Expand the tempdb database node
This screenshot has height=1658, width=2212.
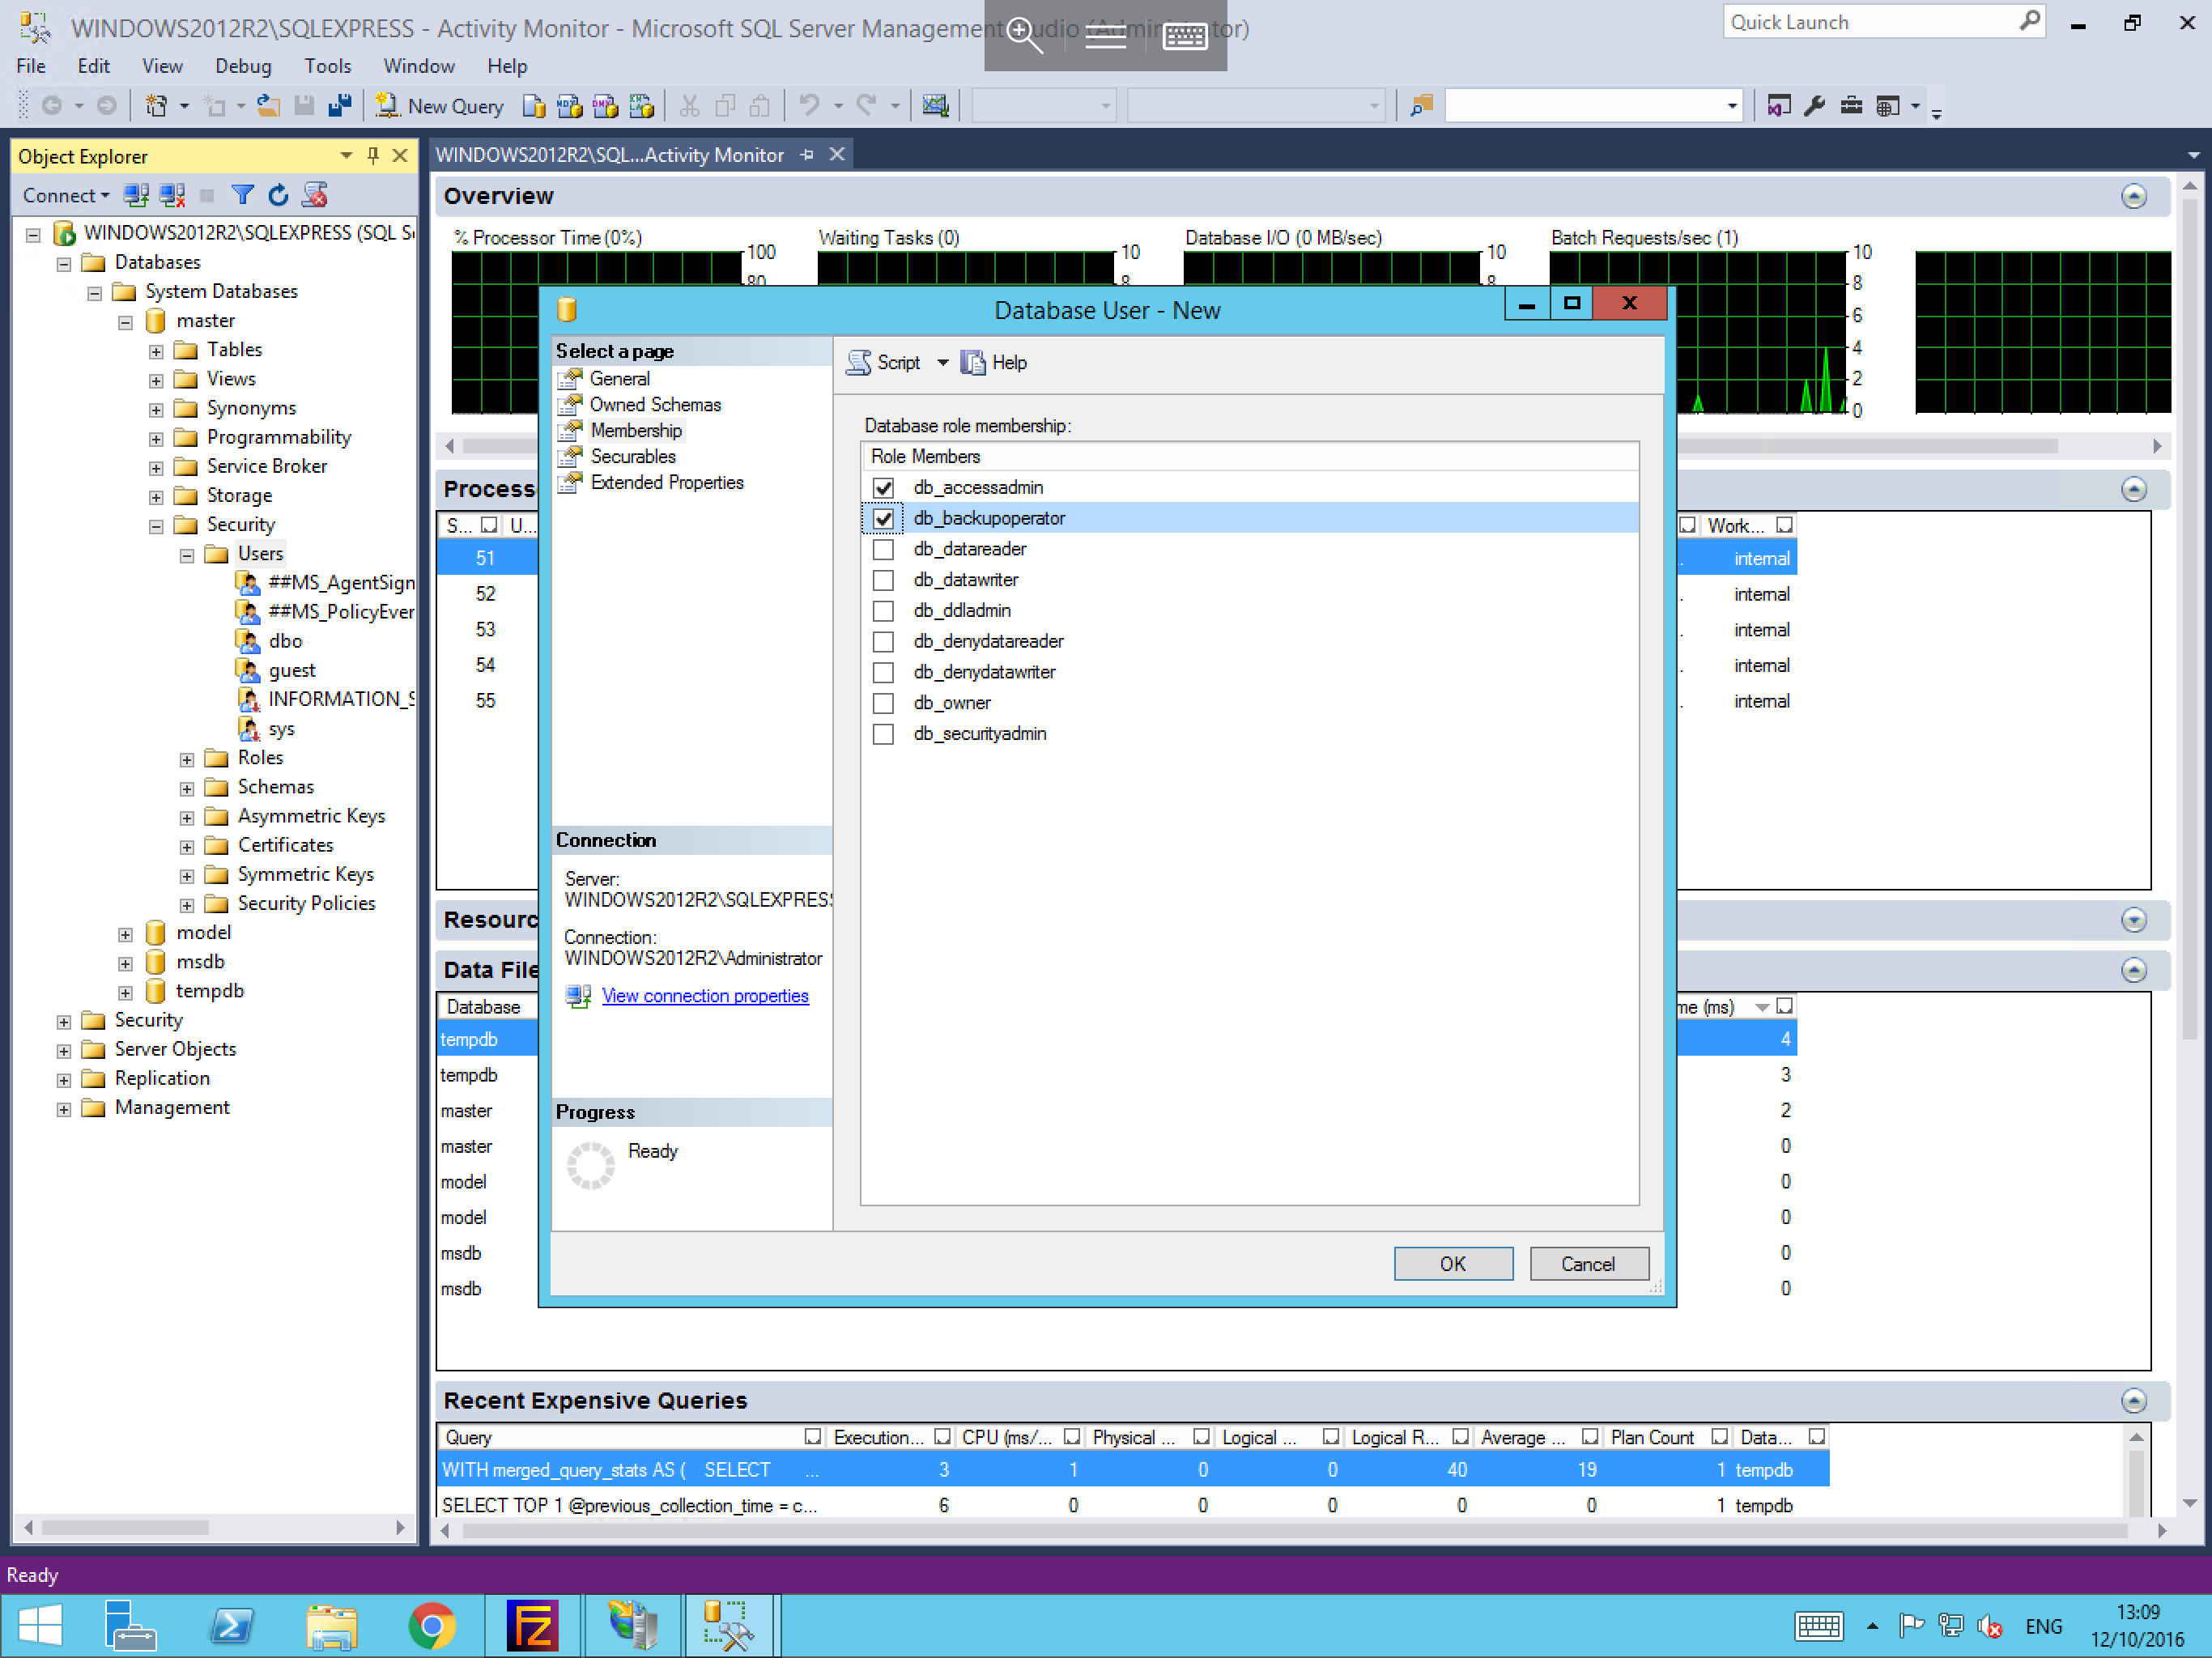(125, 992)
